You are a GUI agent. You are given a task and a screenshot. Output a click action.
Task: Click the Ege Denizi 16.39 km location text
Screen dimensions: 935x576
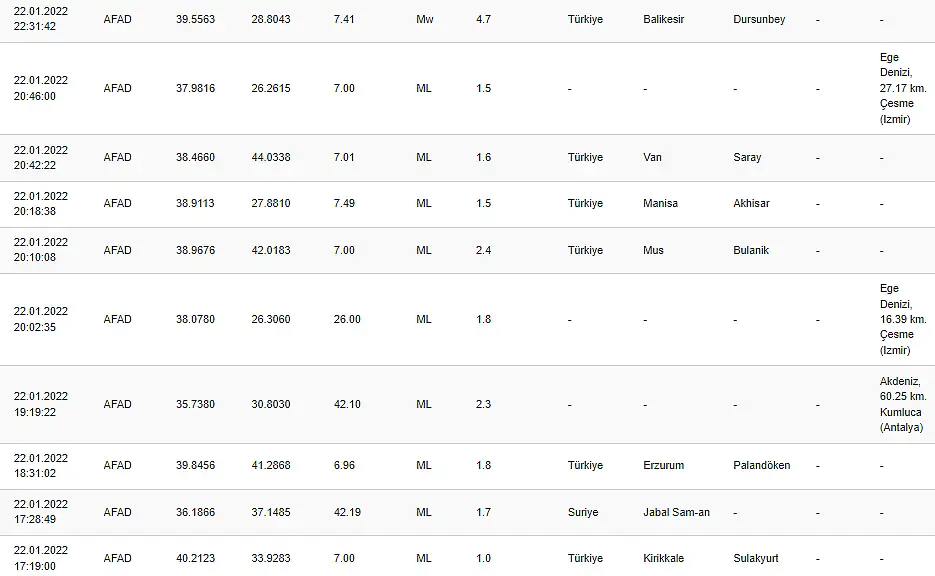[x=903, y=320]
